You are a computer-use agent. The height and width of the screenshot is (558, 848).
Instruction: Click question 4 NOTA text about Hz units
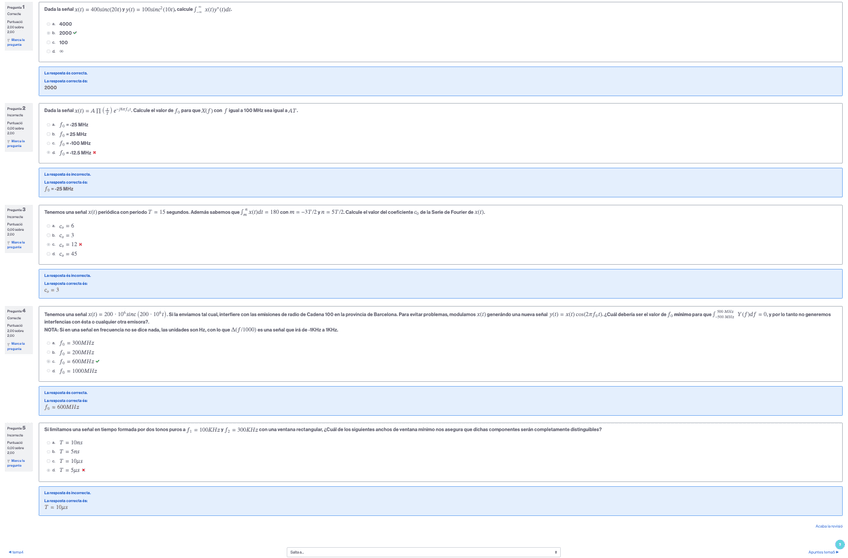[191, 330]
